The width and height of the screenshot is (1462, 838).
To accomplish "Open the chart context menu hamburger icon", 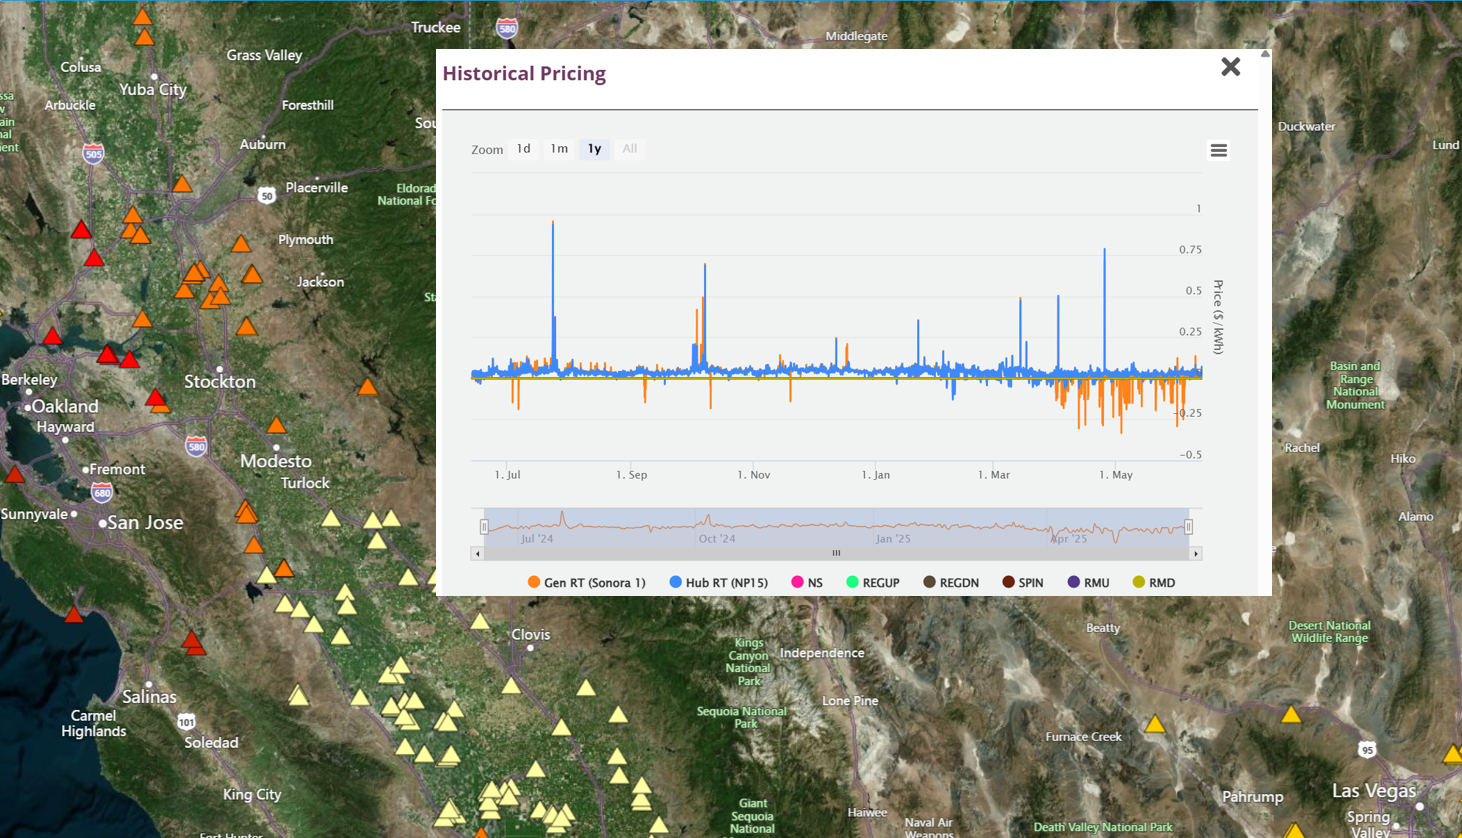I will tap(1218, 150).
